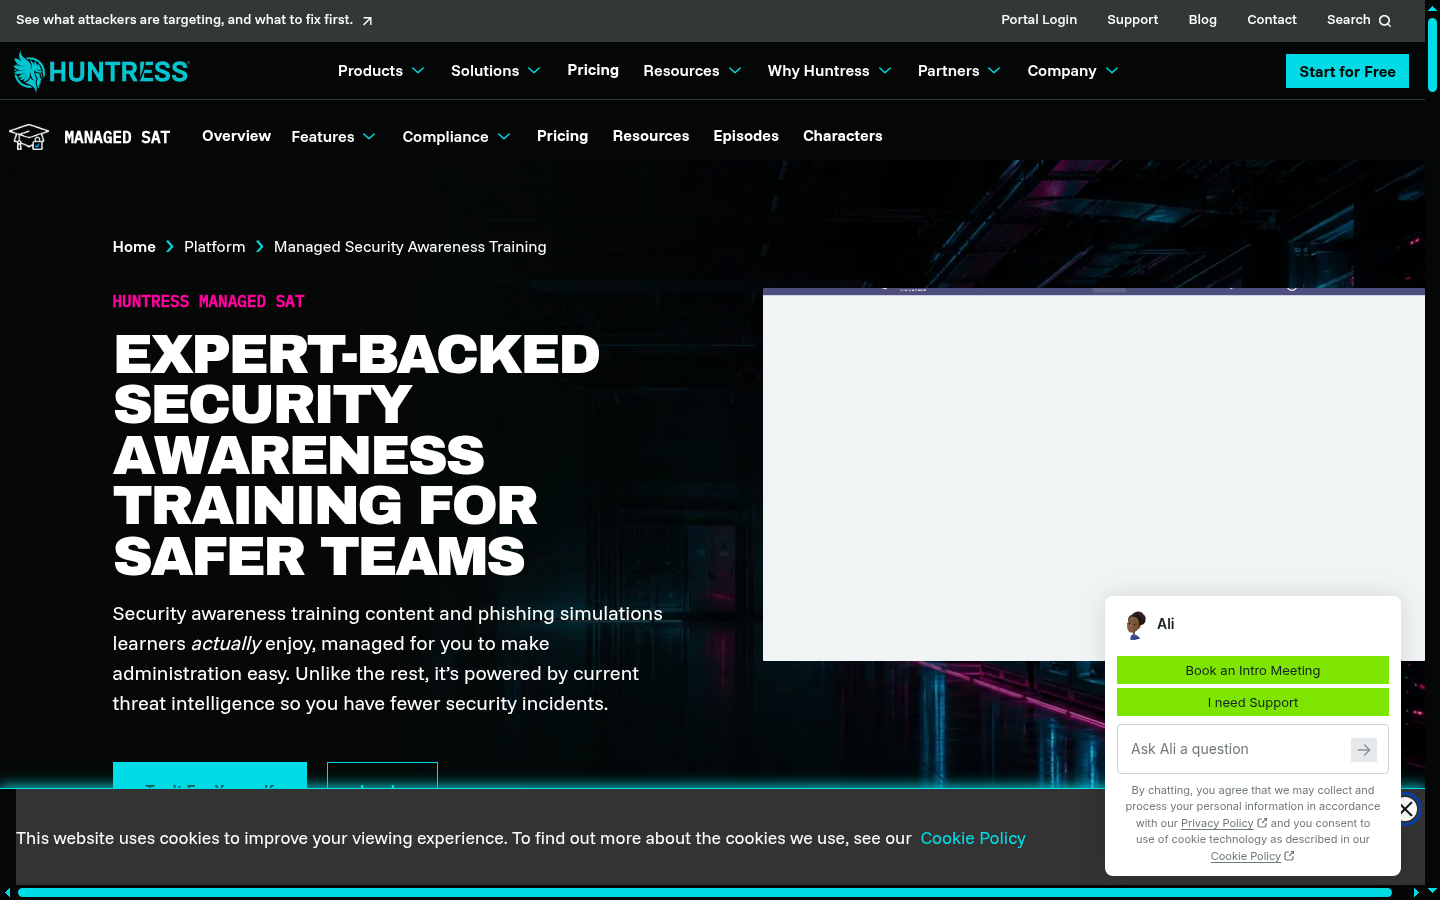Click the search magnifier icon

1385,21
